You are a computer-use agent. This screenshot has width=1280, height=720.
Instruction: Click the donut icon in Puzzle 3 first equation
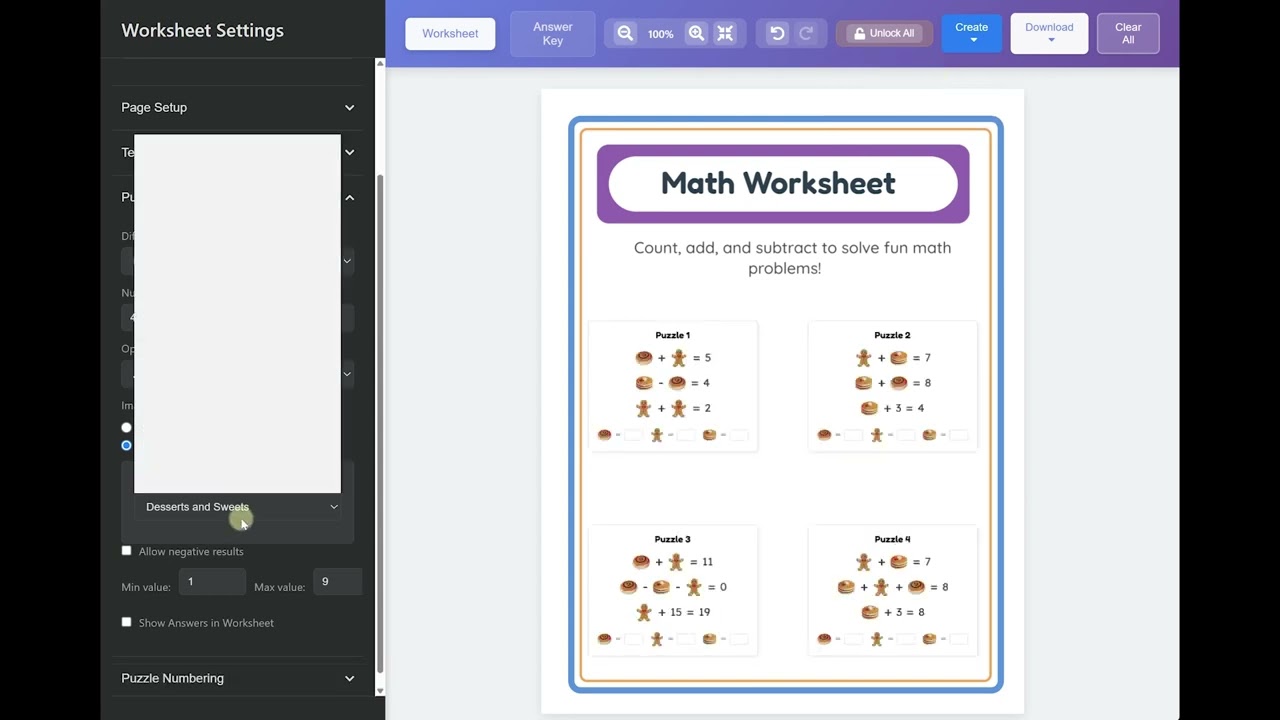pos(641,562)
